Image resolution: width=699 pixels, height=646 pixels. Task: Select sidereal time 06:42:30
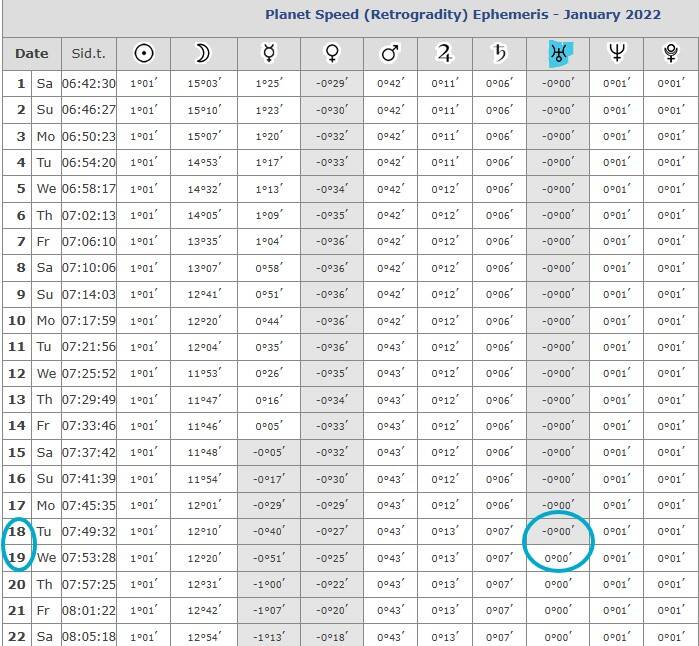[x=89, y=83]
